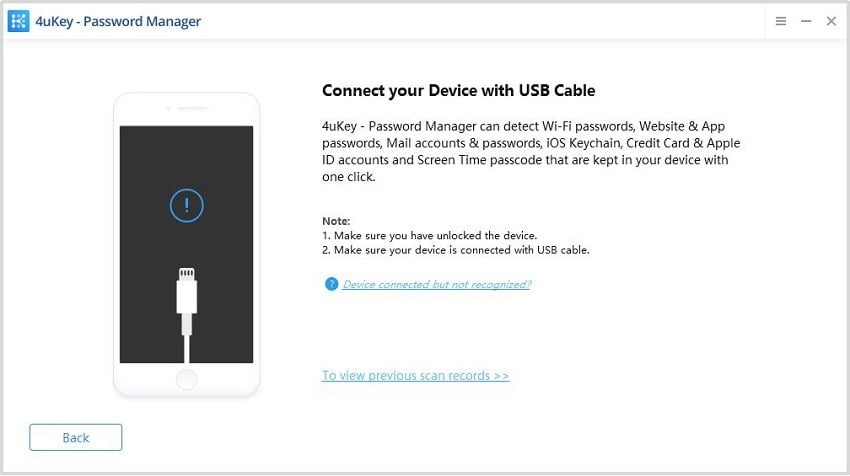The width and height of the screenshot is (850, 476).
Task: Click the 4uKey app logo icon
Action: pos(19,21)
